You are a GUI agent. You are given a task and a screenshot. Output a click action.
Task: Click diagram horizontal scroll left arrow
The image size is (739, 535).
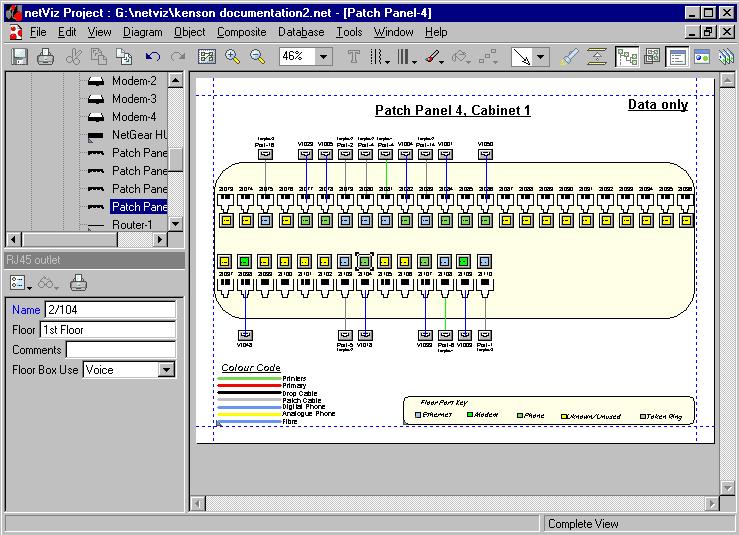pyautogui.click(x=198, y=504)
